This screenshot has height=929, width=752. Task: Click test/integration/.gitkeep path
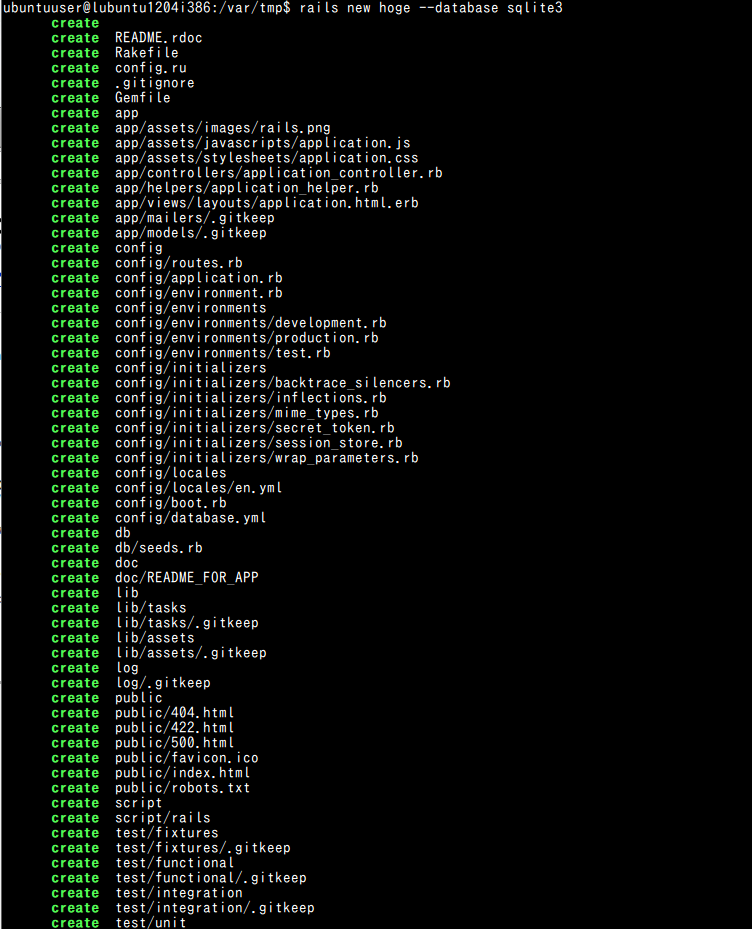tap(215, 908)
